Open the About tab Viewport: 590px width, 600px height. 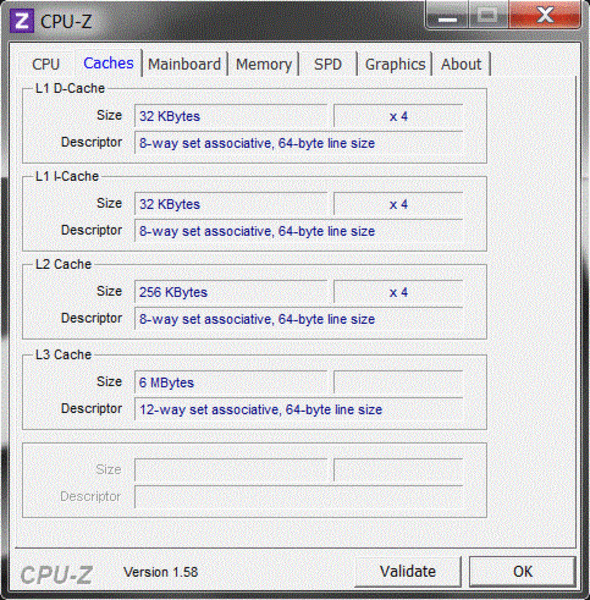pos(461,64)
